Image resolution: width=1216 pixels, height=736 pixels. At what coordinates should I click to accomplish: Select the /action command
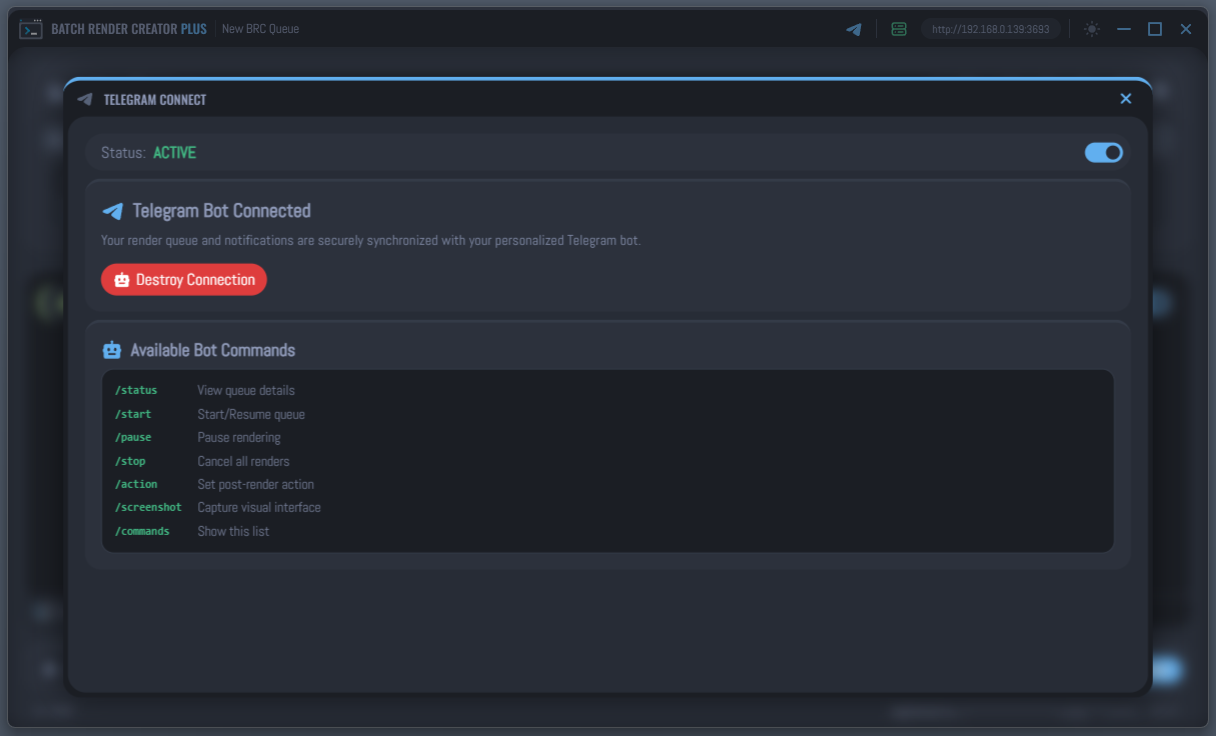tap(136, 484)
